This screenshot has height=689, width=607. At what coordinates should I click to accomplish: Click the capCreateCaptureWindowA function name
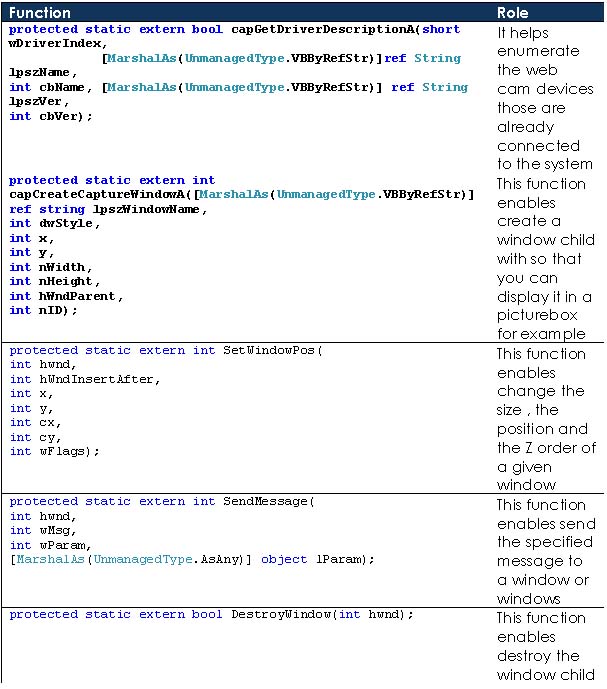(99, 194)
